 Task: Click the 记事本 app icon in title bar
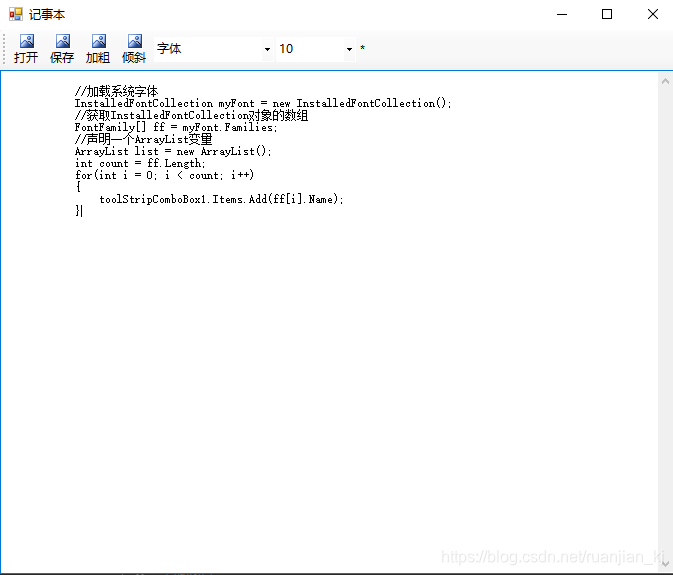point(15,14)
